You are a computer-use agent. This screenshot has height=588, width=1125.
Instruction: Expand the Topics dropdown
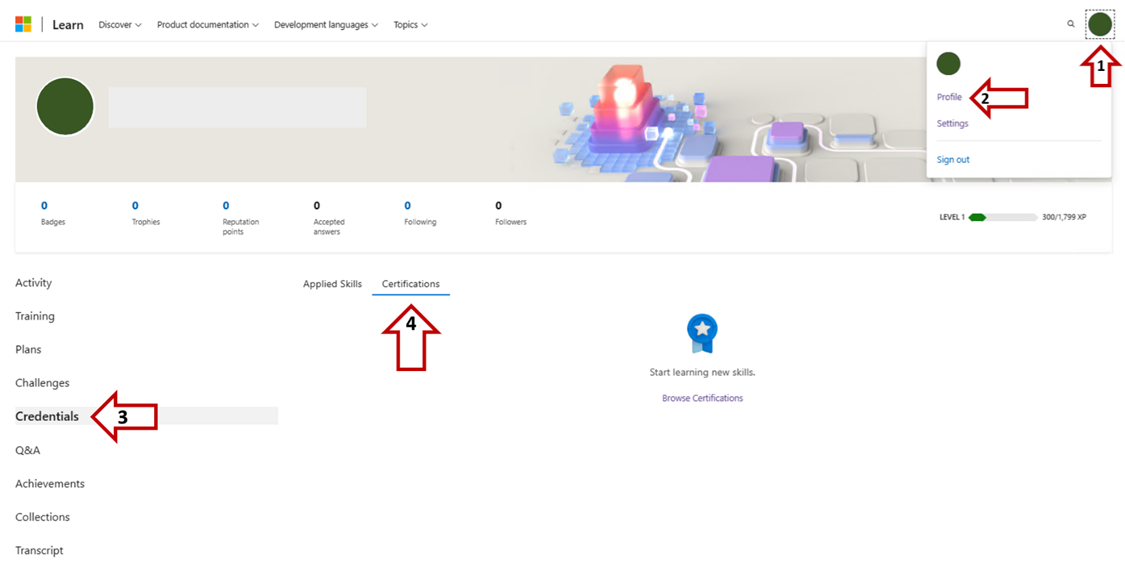pos(410,24)
